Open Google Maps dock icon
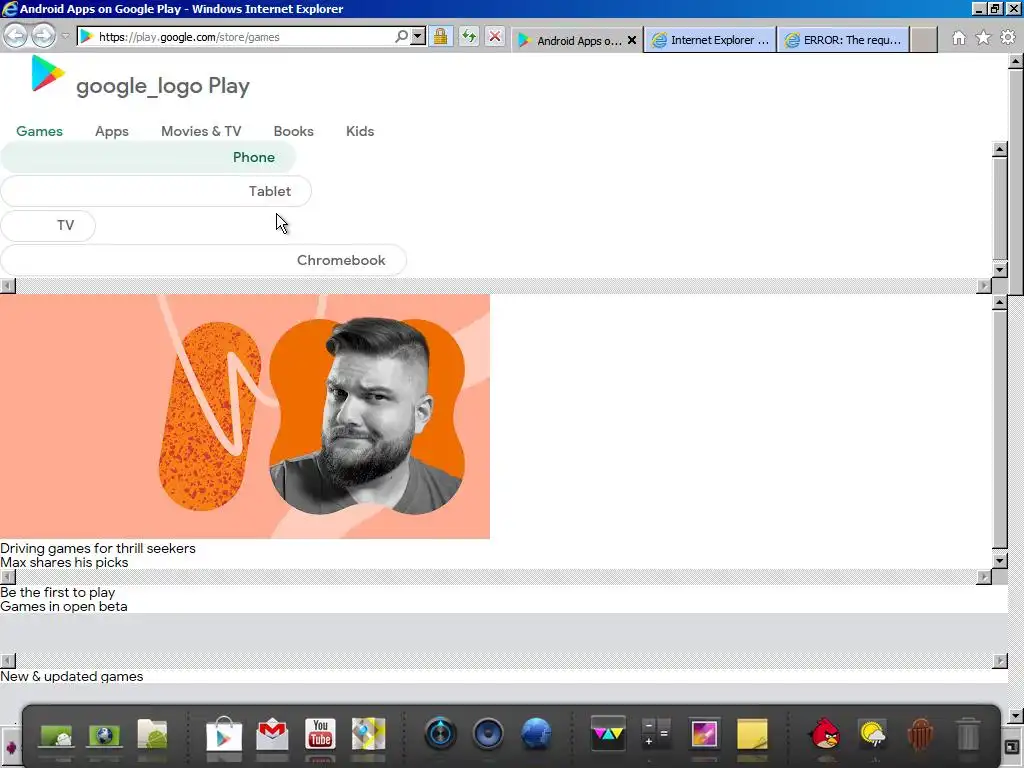This screenshot has width=1024, height=768. point(368,734)
